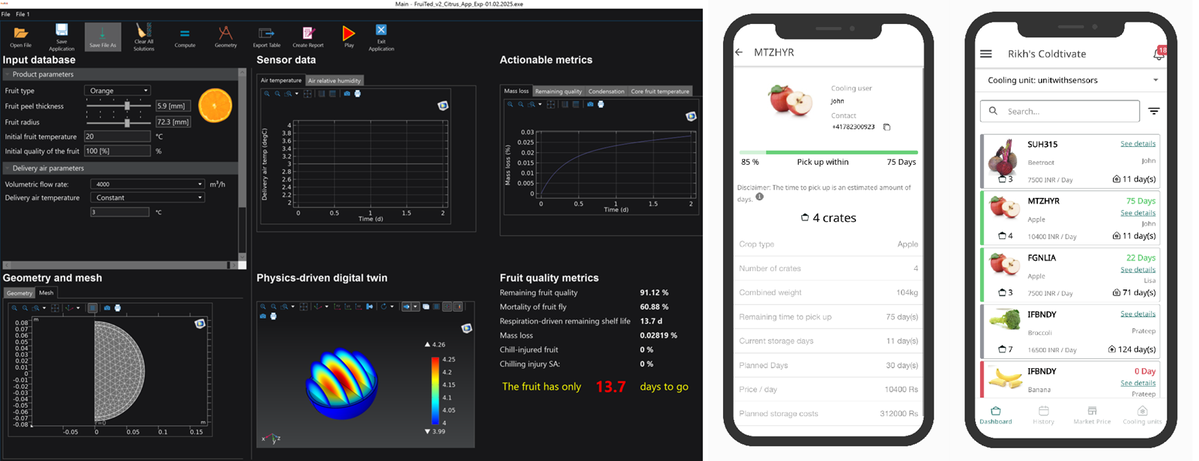The image size is (1199, 461).
Task: Click the Create Report icon
Action: [x=307, y=33]
